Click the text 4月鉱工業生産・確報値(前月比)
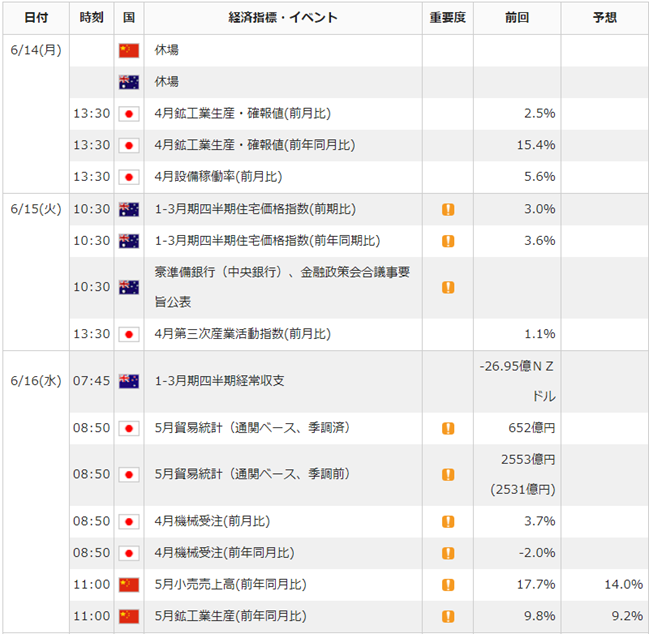 [243, 114]
